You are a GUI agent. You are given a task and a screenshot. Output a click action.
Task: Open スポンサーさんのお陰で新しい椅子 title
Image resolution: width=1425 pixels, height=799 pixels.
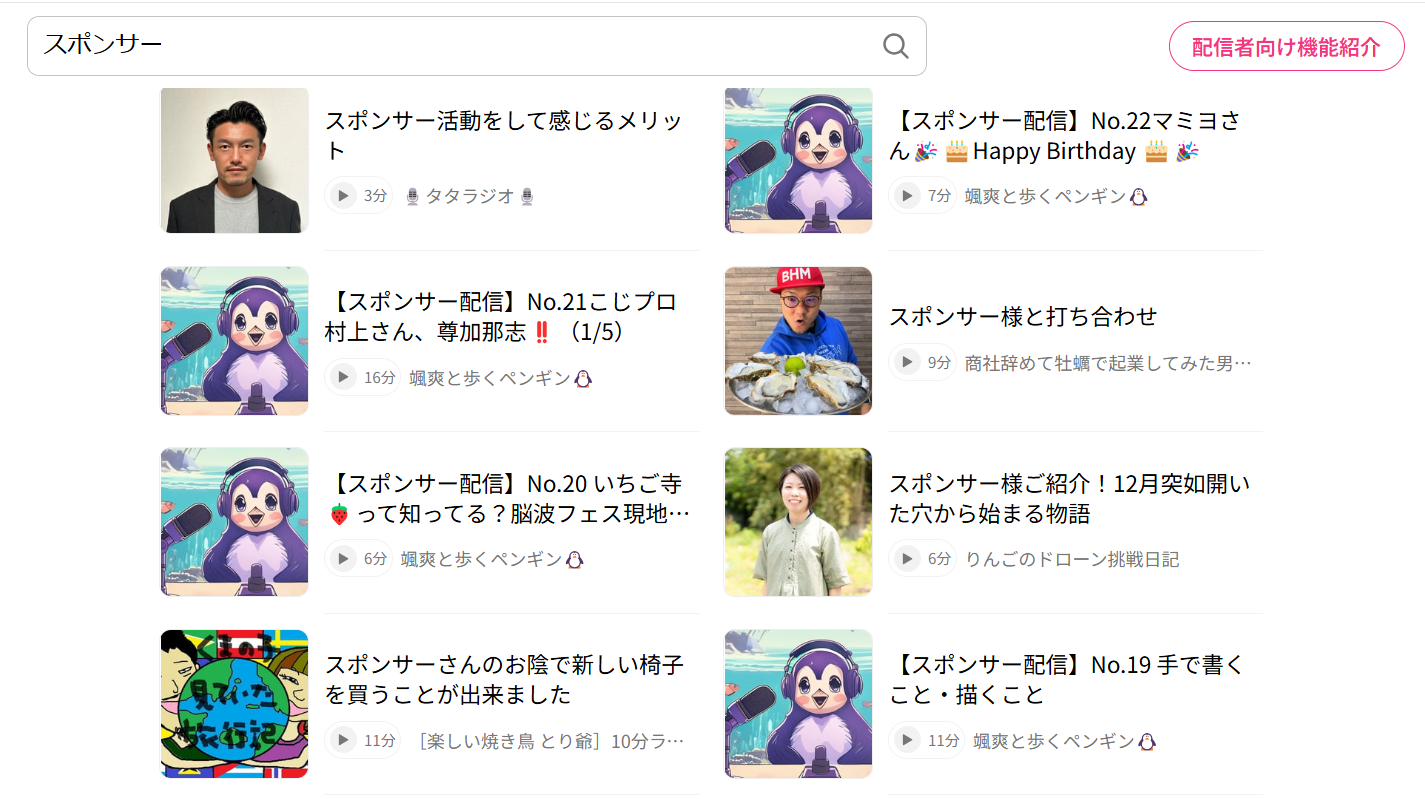pyautogui.click(x=504, y=679)
